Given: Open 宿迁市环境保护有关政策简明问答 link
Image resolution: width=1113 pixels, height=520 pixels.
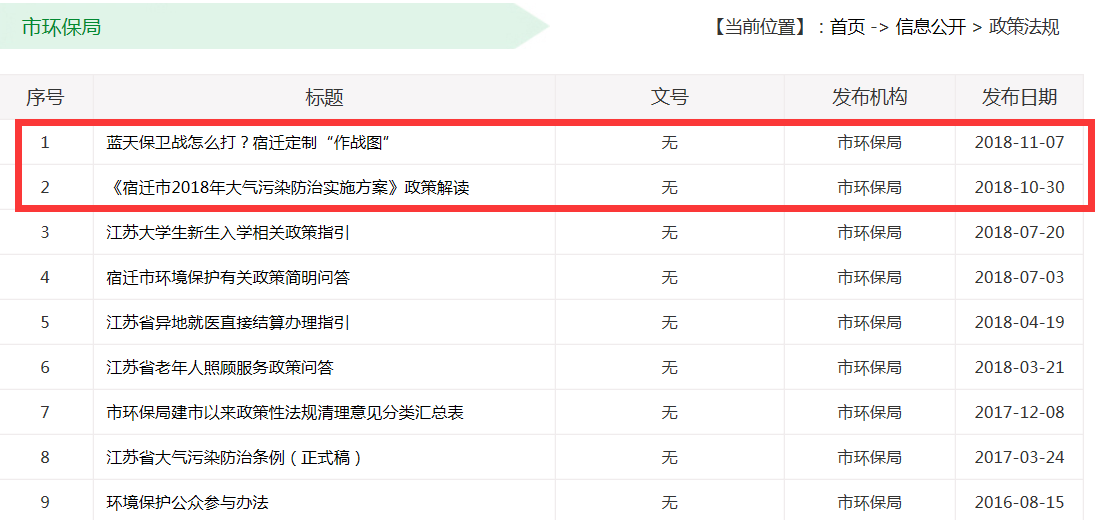Looking at the screenshot, I should click(227, 277).
